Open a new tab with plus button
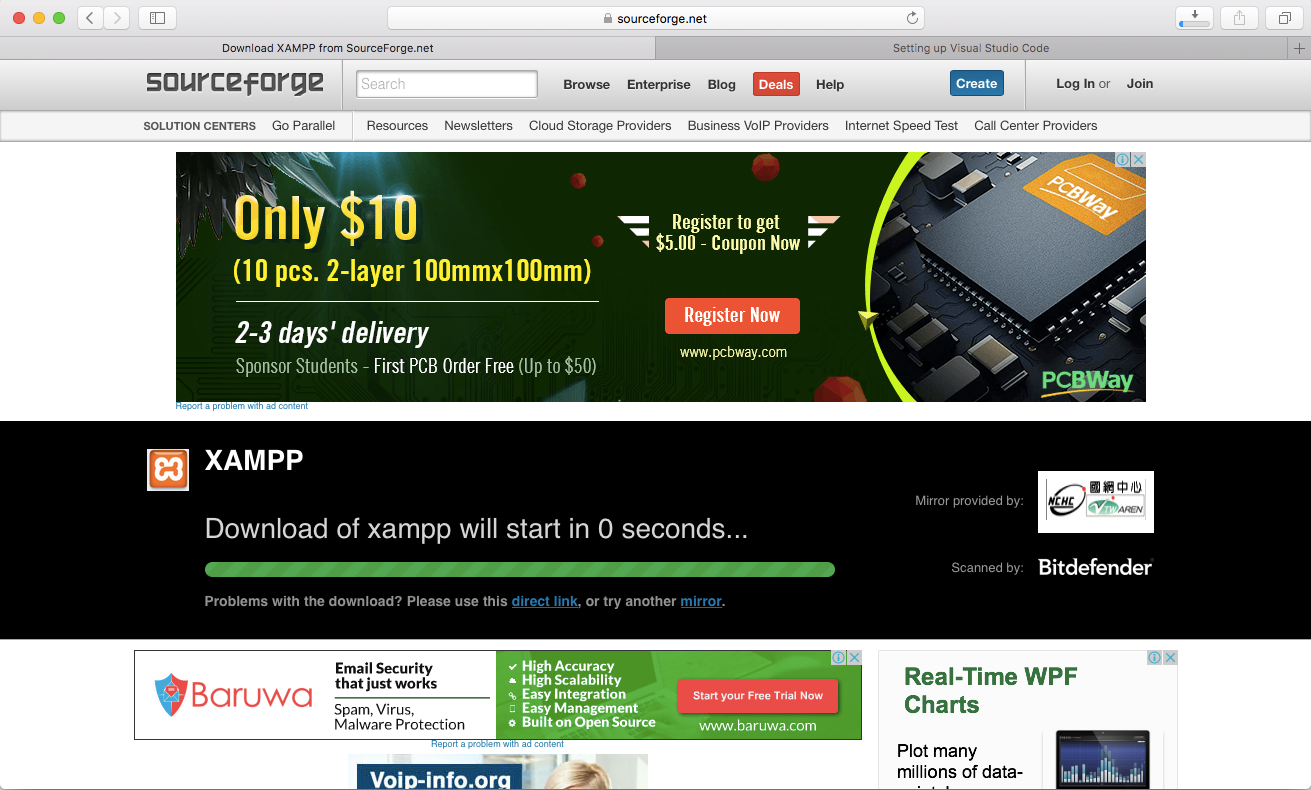Viewport: 1311px width, 790px height. pos(1299,48)
